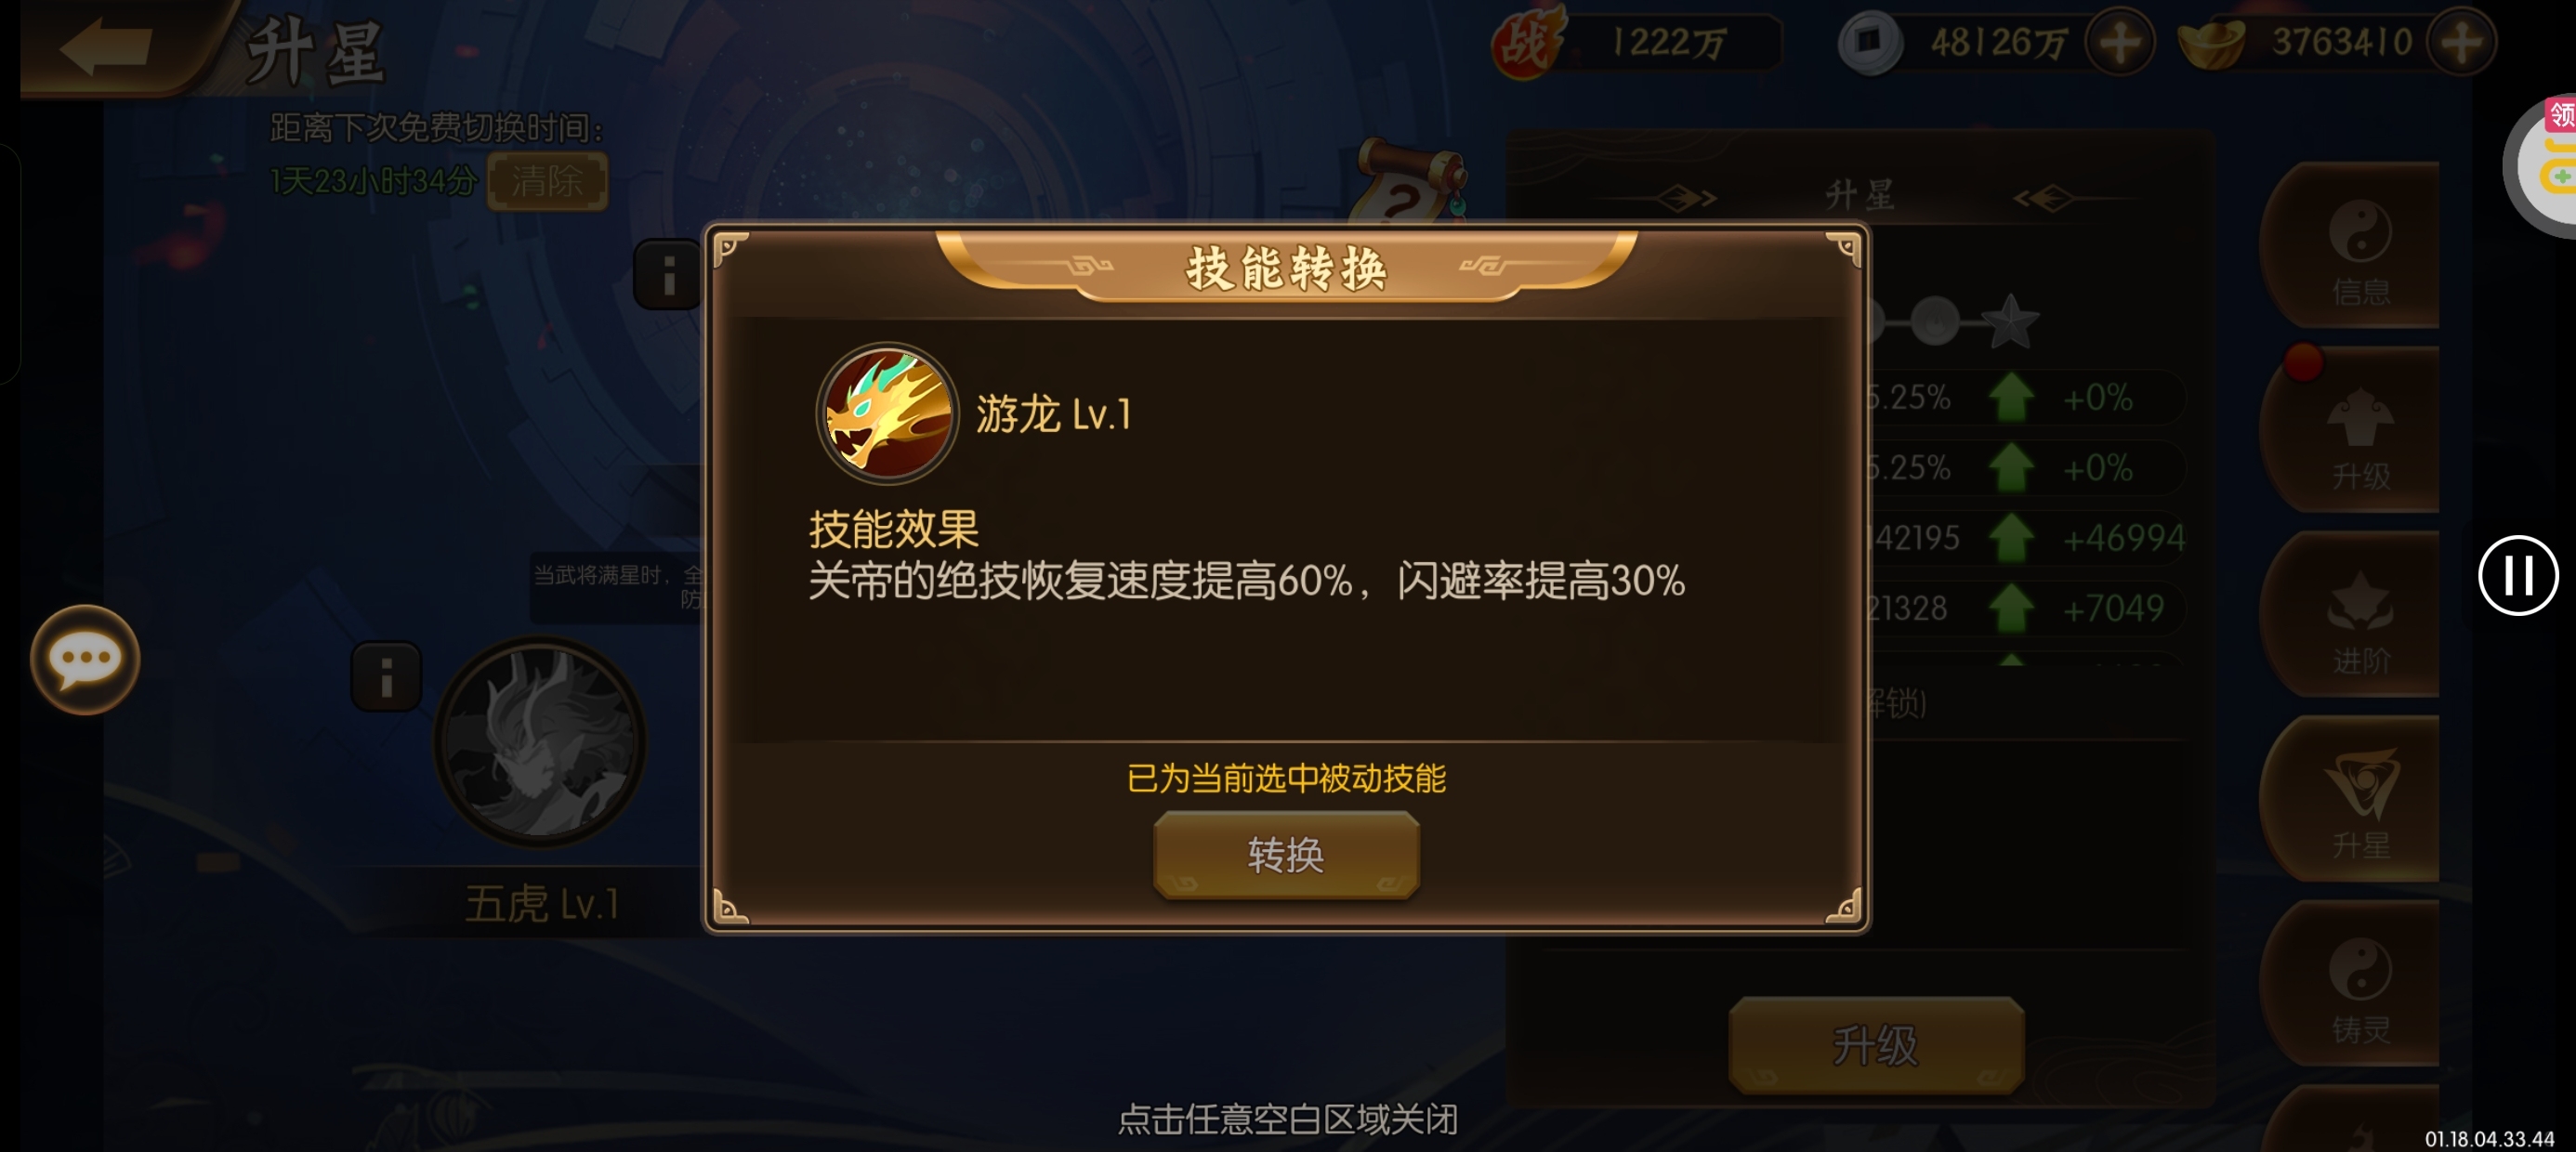2576x1152 pixels.
Task: Select the greyed 五虎 skill portrait
Action: [540, 742]
